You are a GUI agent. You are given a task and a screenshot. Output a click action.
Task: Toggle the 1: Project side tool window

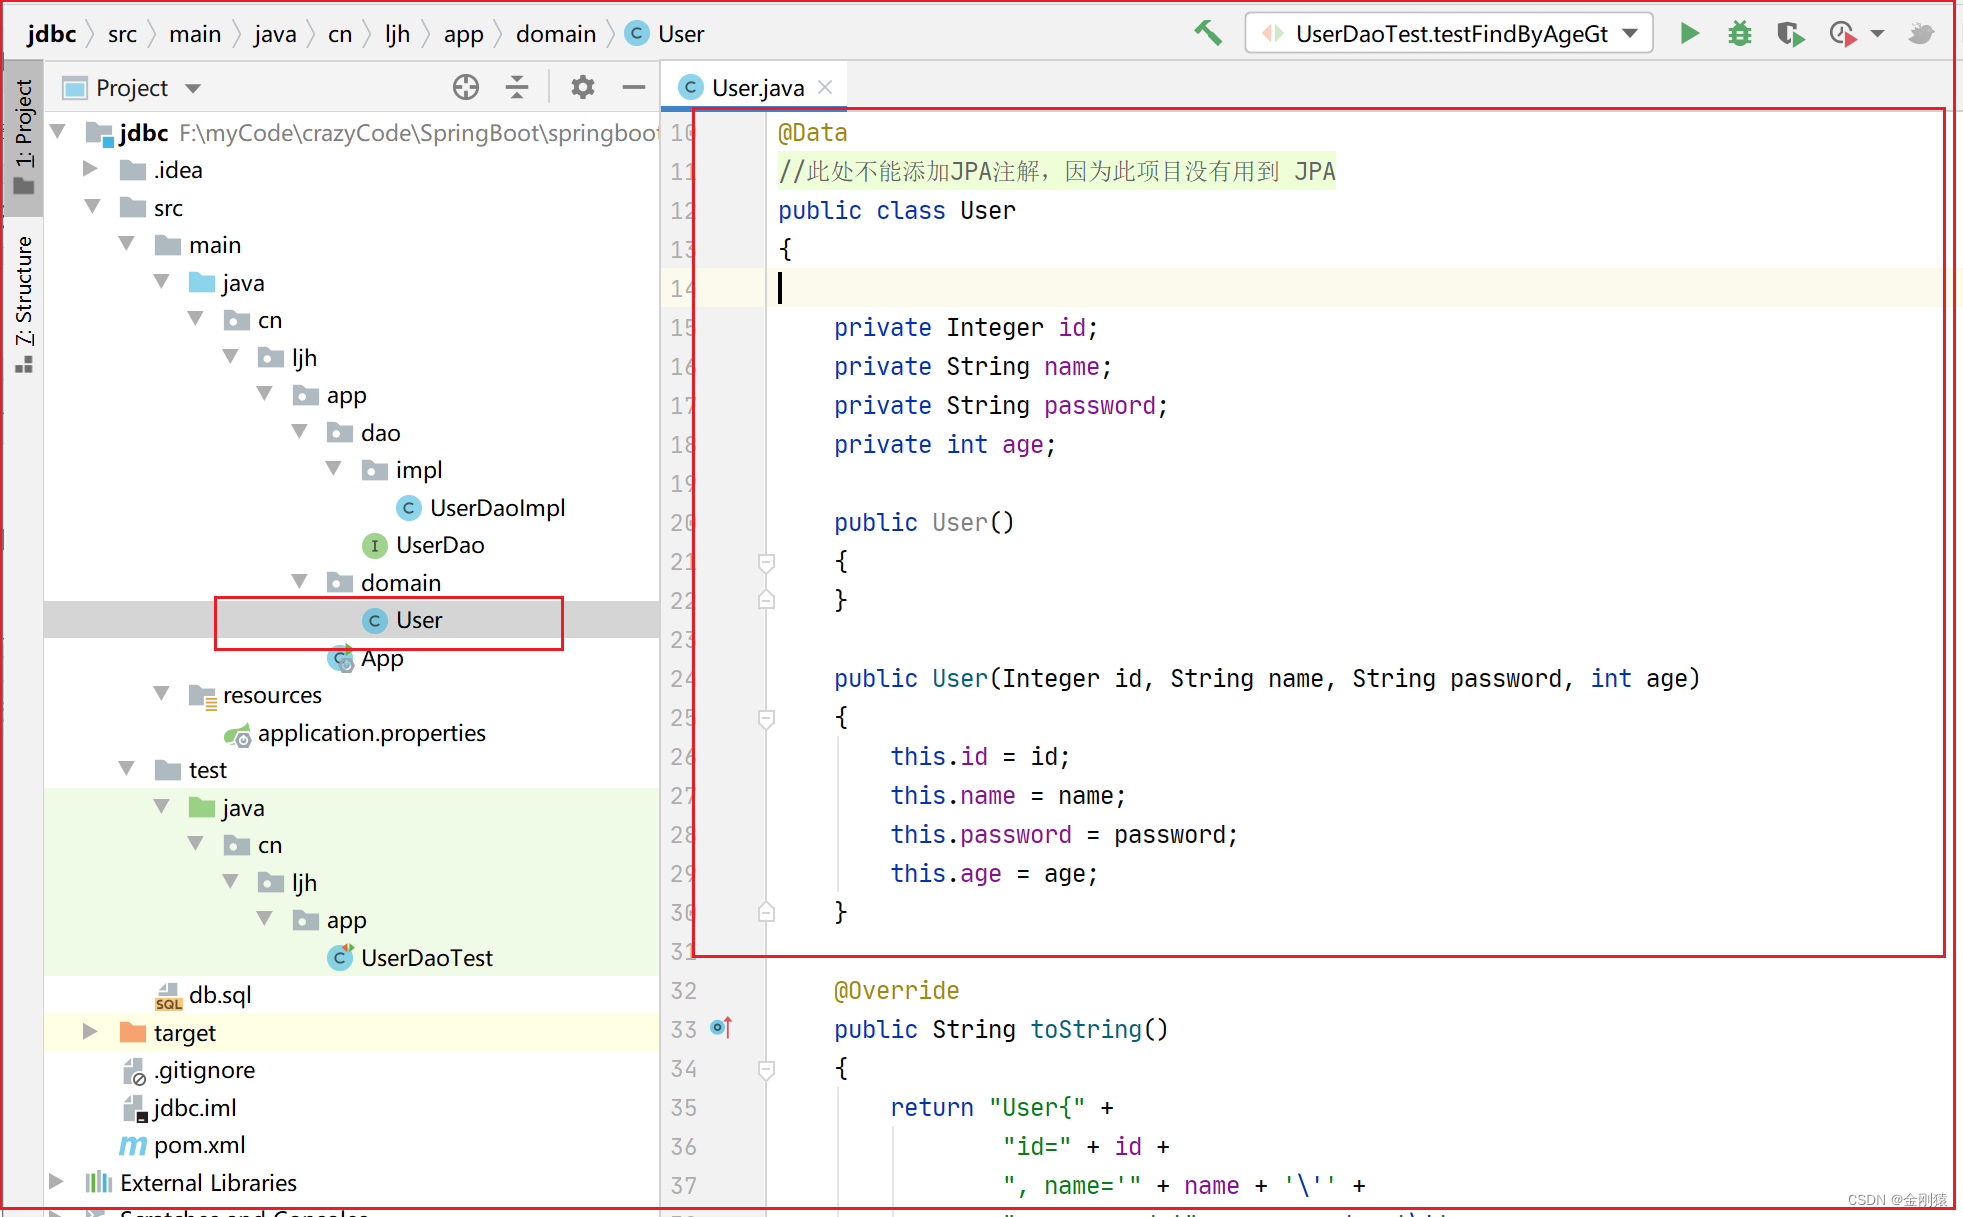click(23, 137)
